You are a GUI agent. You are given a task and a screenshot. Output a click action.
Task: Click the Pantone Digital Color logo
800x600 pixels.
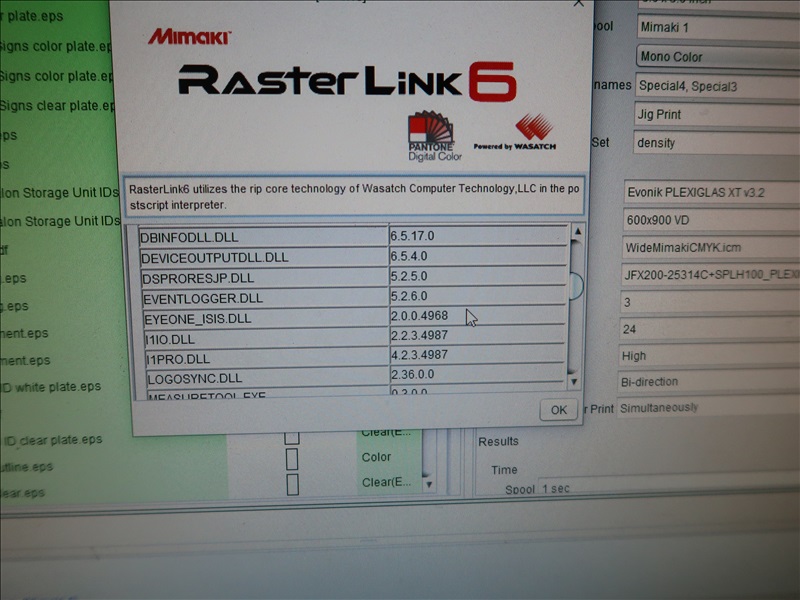[x=430, y=137]
